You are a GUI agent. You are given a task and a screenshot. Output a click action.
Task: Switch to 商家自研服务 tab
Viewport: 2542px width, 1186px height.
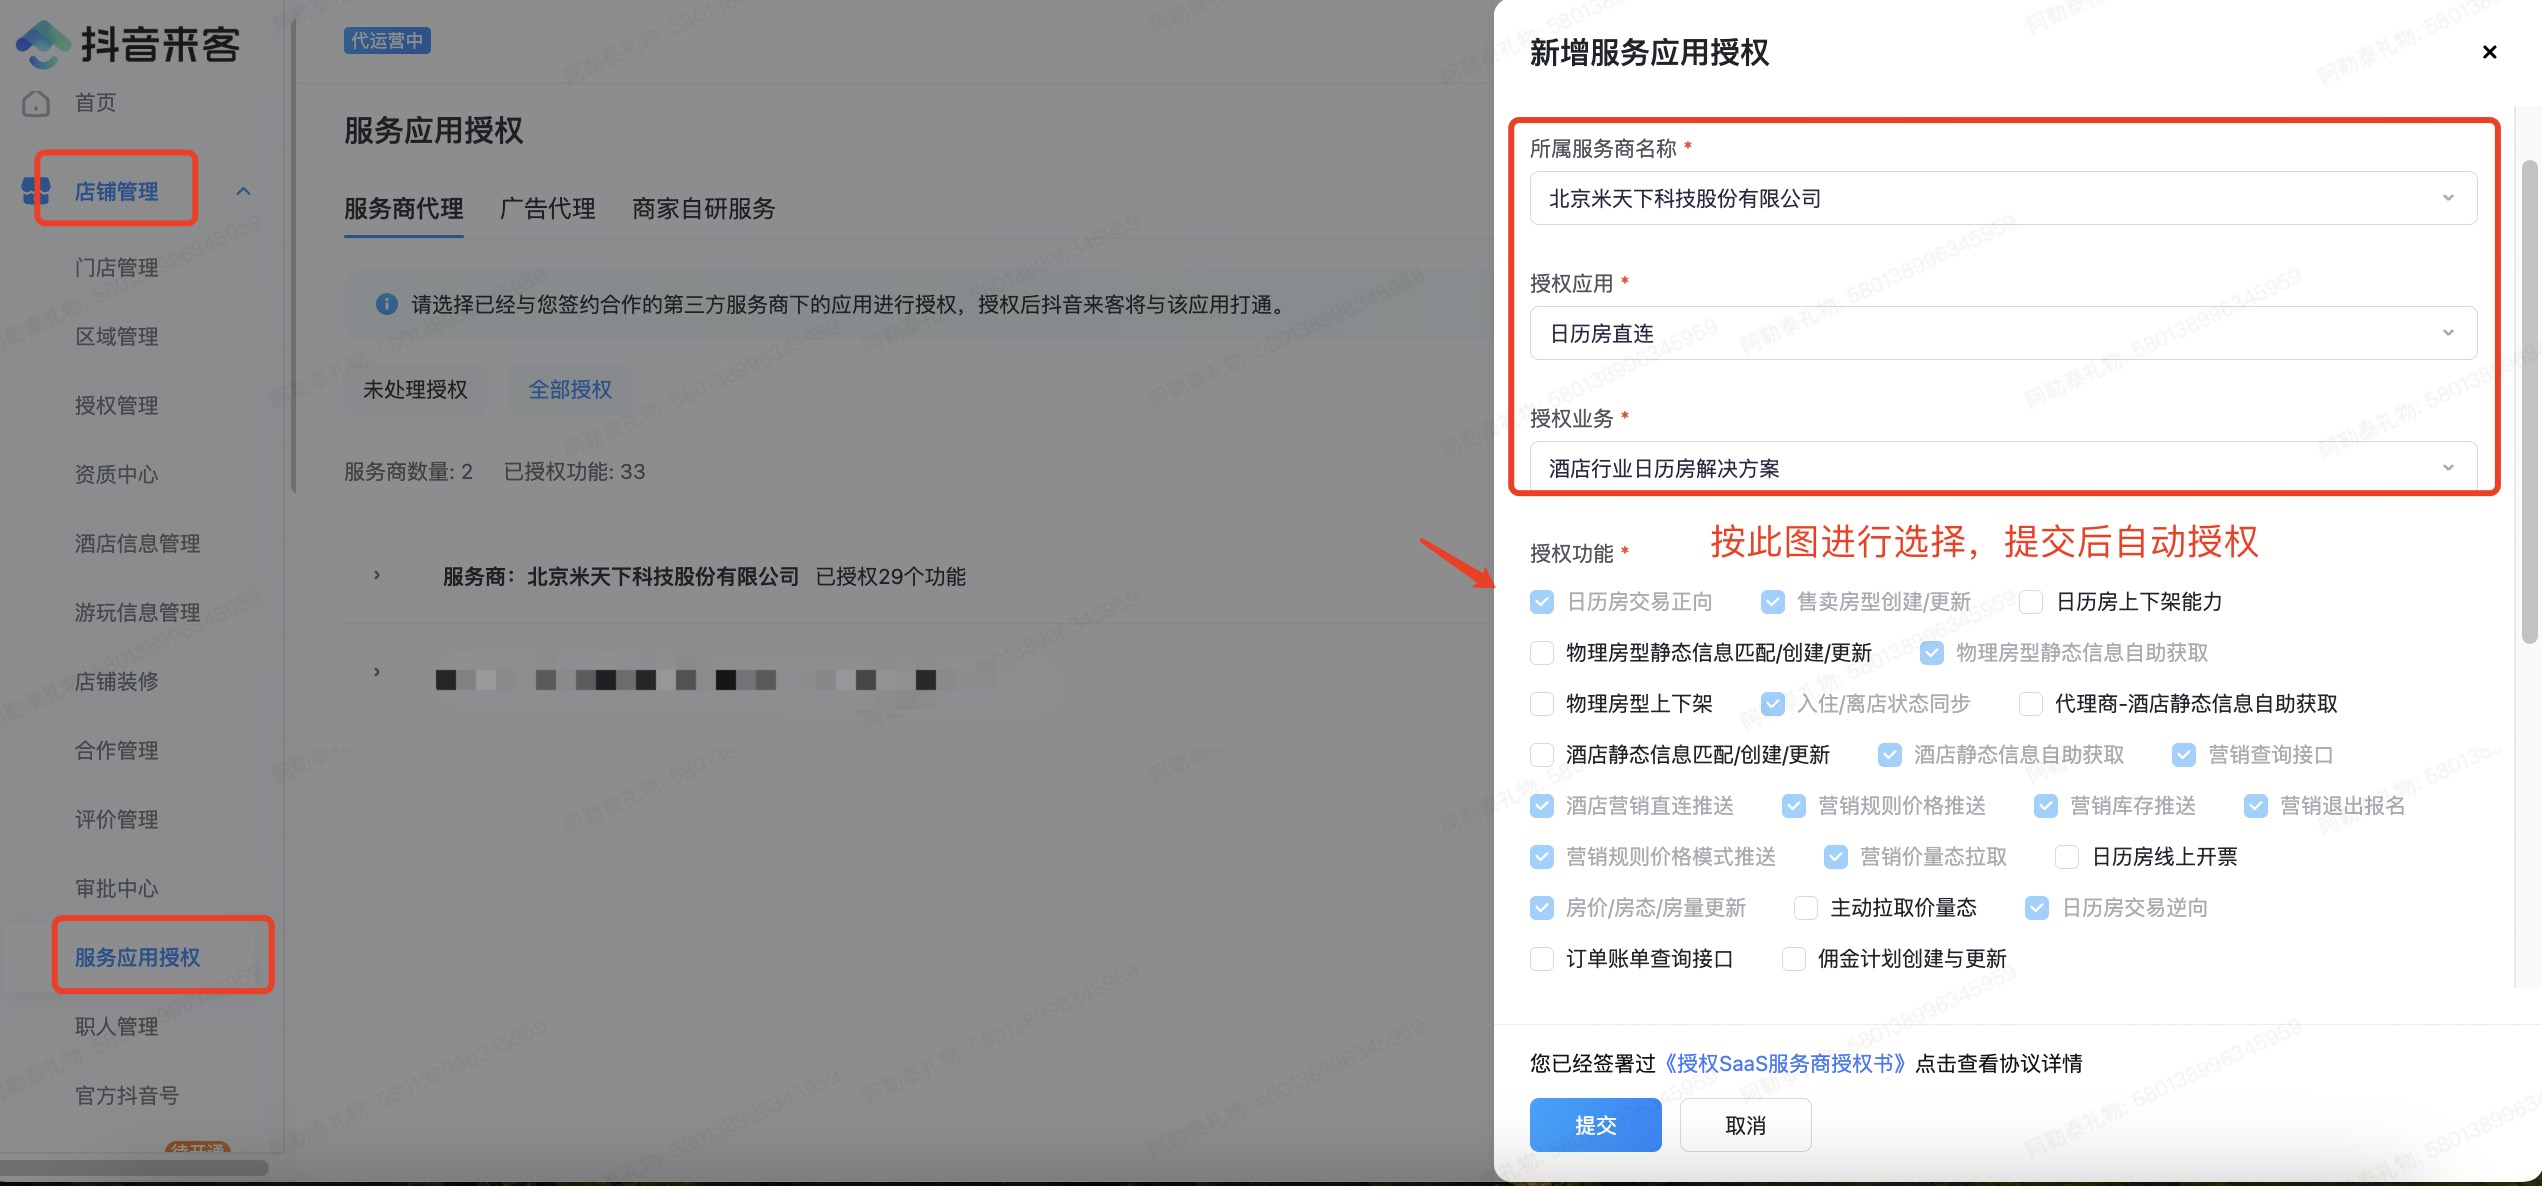pyautogui.click(x=704, y=208)
